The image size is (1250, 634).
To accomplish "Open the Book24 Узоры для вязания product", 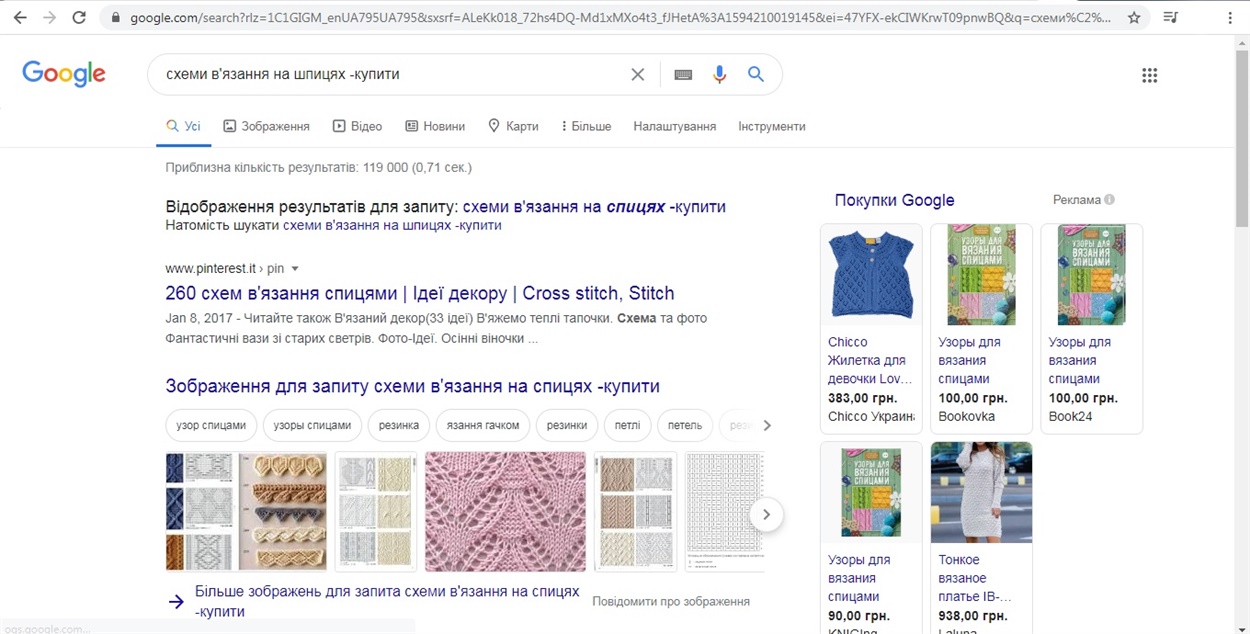I will [1091, 328].
